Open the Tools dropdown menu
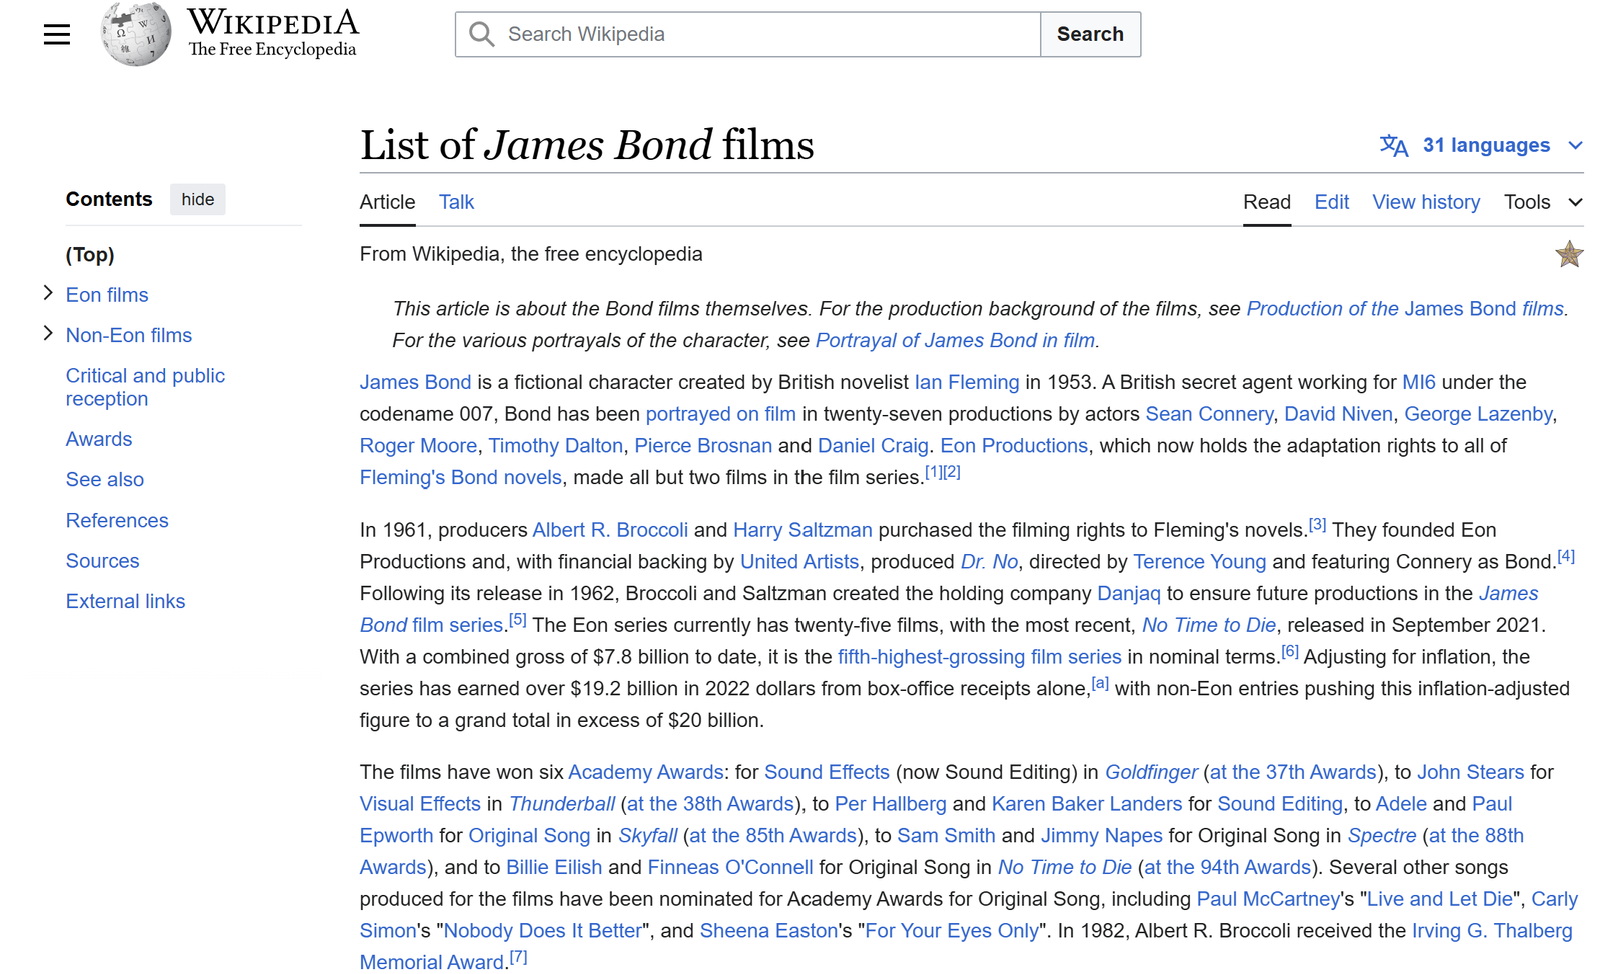 [1542, 202]
